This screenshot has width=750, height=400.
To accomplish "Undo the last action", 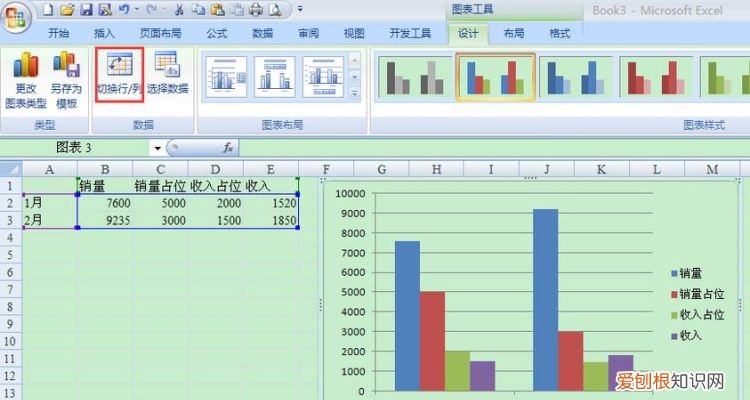I will tap(124, 10).
